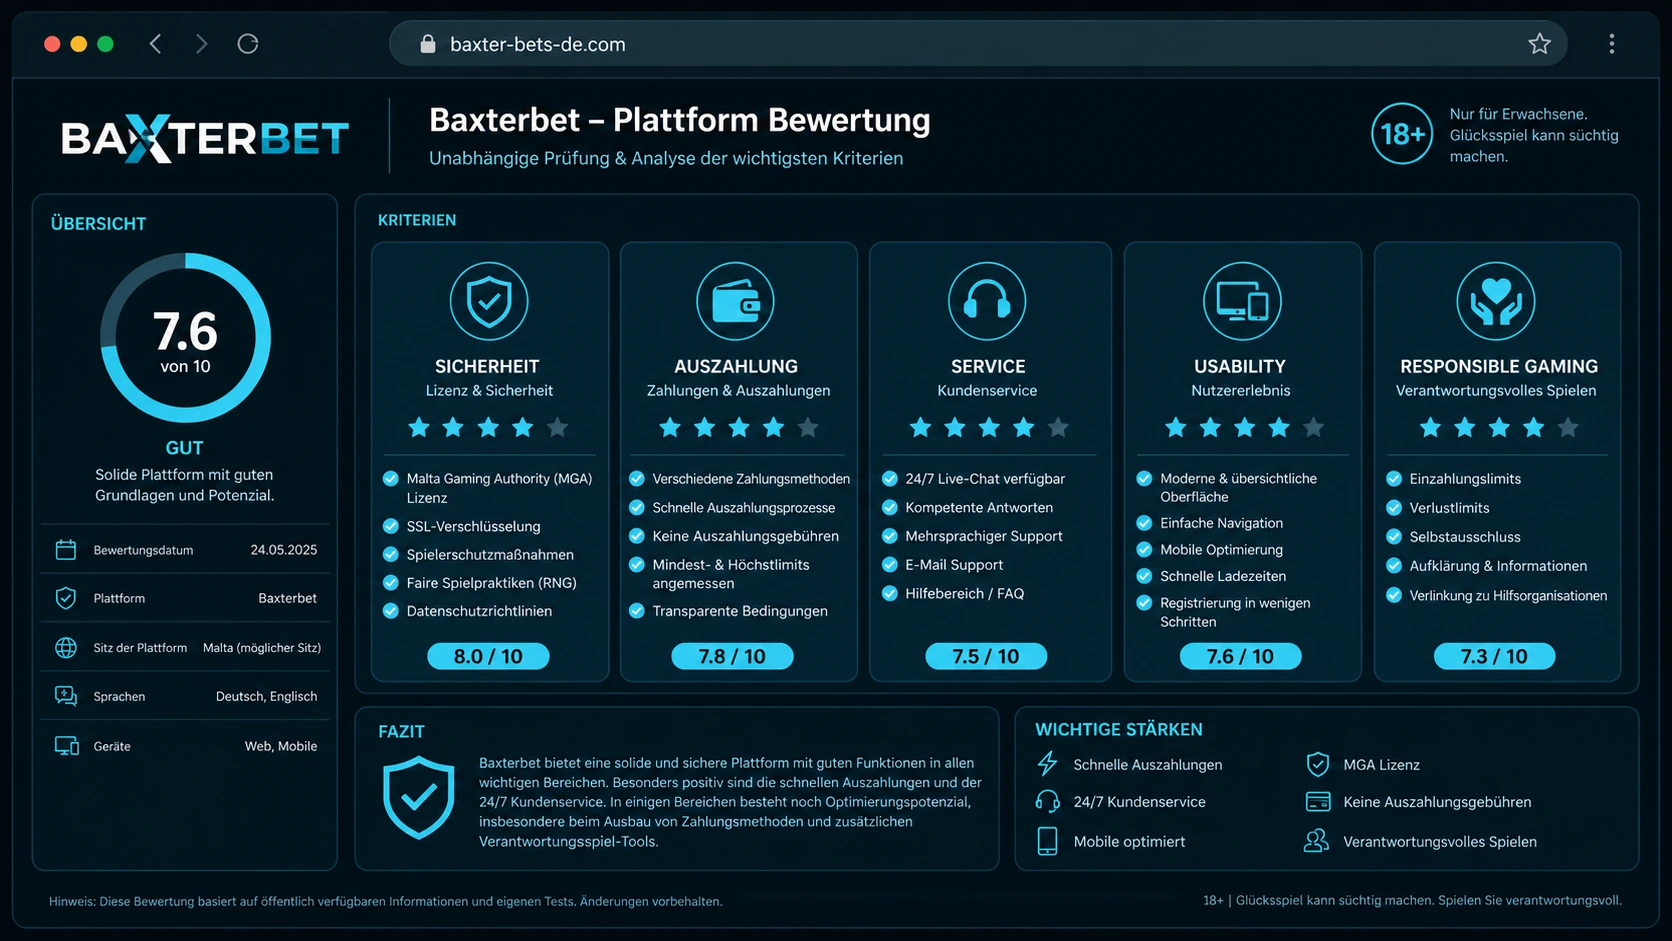Click checkmark next to Transparente Bedingungen
Viewport: 1672px width, 941px height.
(636, 611)
